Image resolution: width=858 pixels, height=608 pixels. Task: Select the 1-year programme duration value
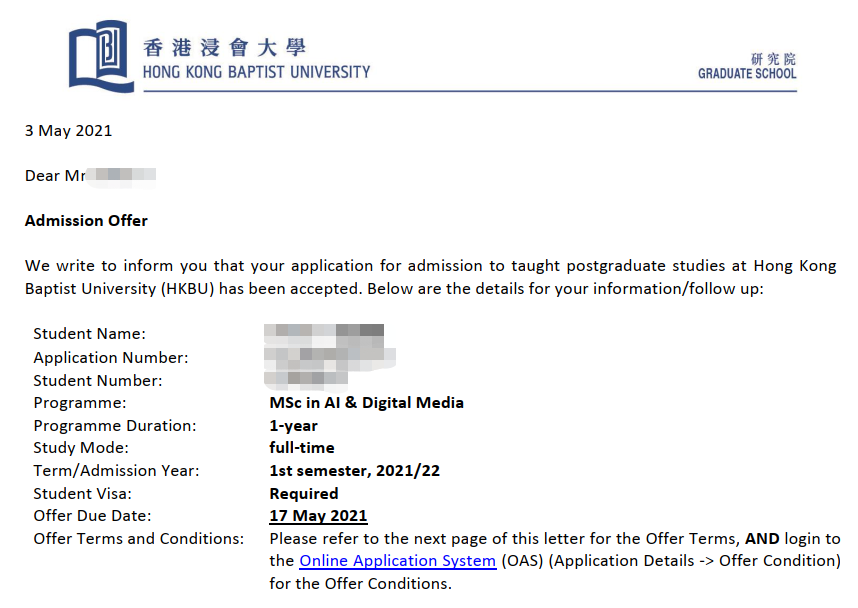293,425
